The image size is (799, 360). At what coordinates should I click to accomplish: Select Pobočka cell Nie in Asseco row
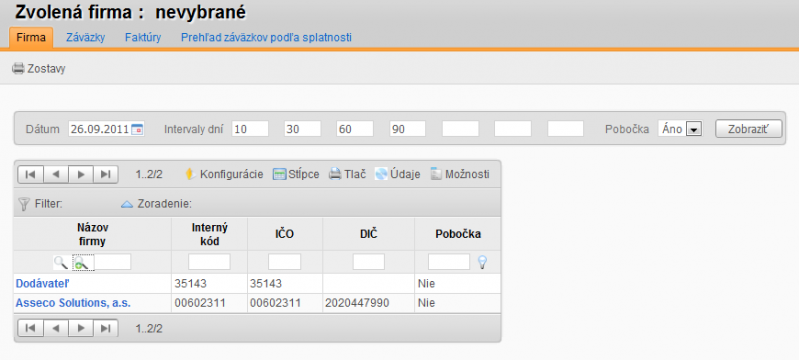458,303
